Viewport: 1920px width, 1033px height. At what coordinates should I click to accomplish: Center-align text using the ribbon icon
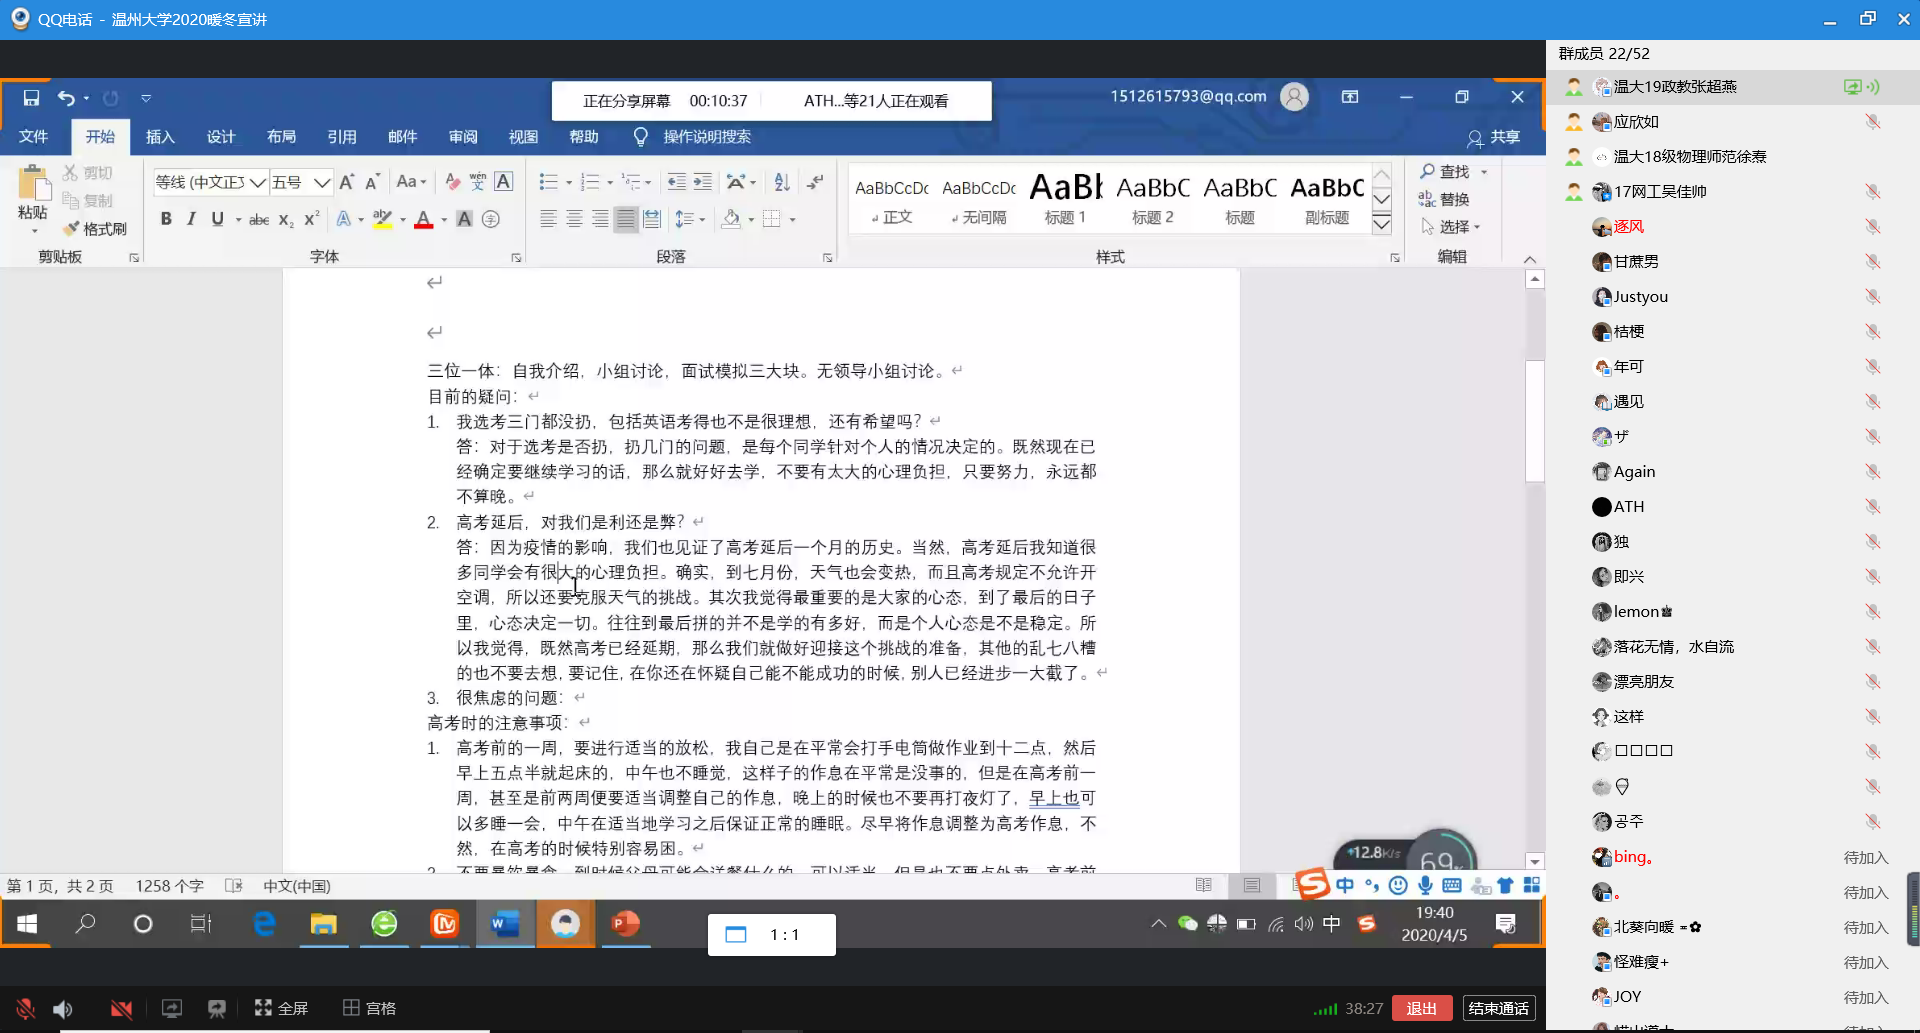pos(574,219)
